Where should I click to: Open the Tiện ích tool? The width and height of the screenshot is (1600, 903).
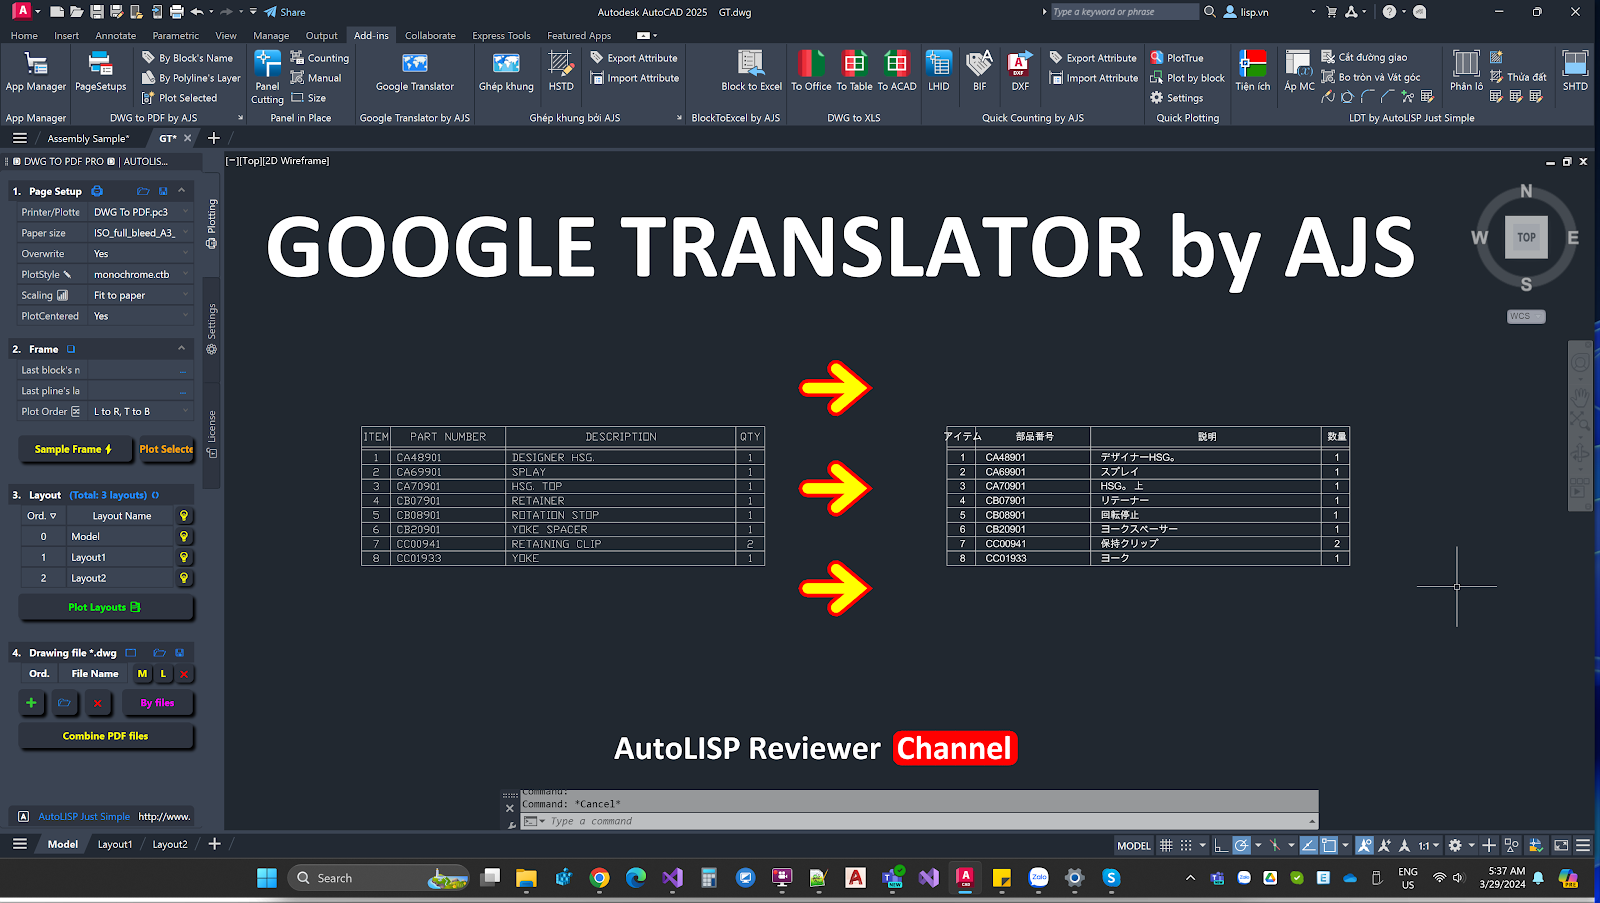(x=1252, y=72)
